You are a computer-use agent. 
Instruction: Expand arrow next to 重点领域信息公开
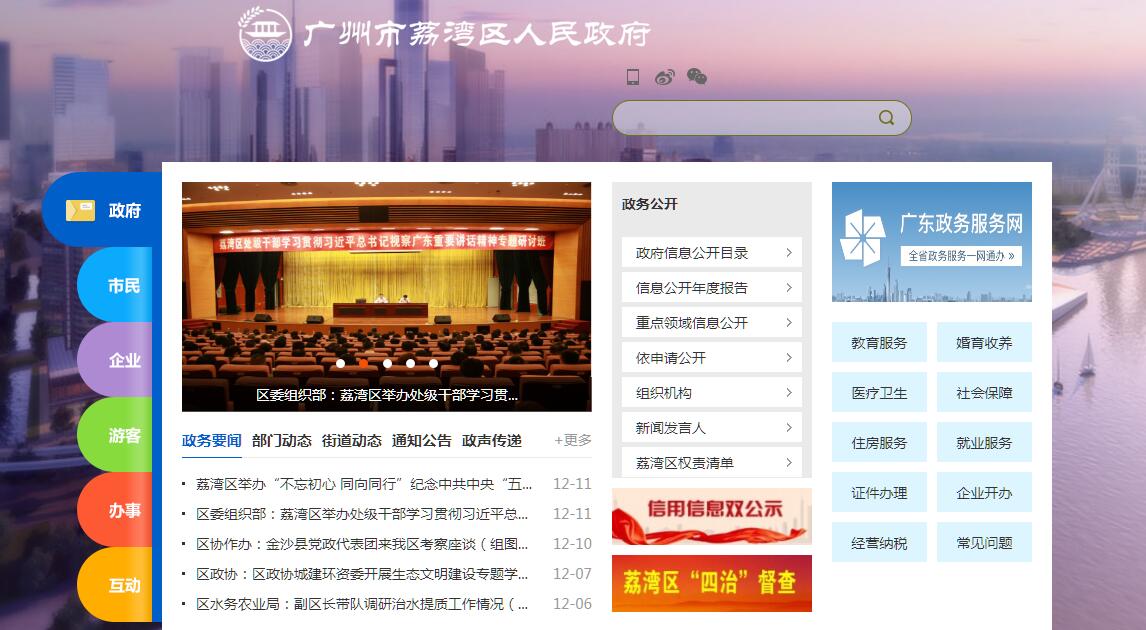click(x=789, y=322)
